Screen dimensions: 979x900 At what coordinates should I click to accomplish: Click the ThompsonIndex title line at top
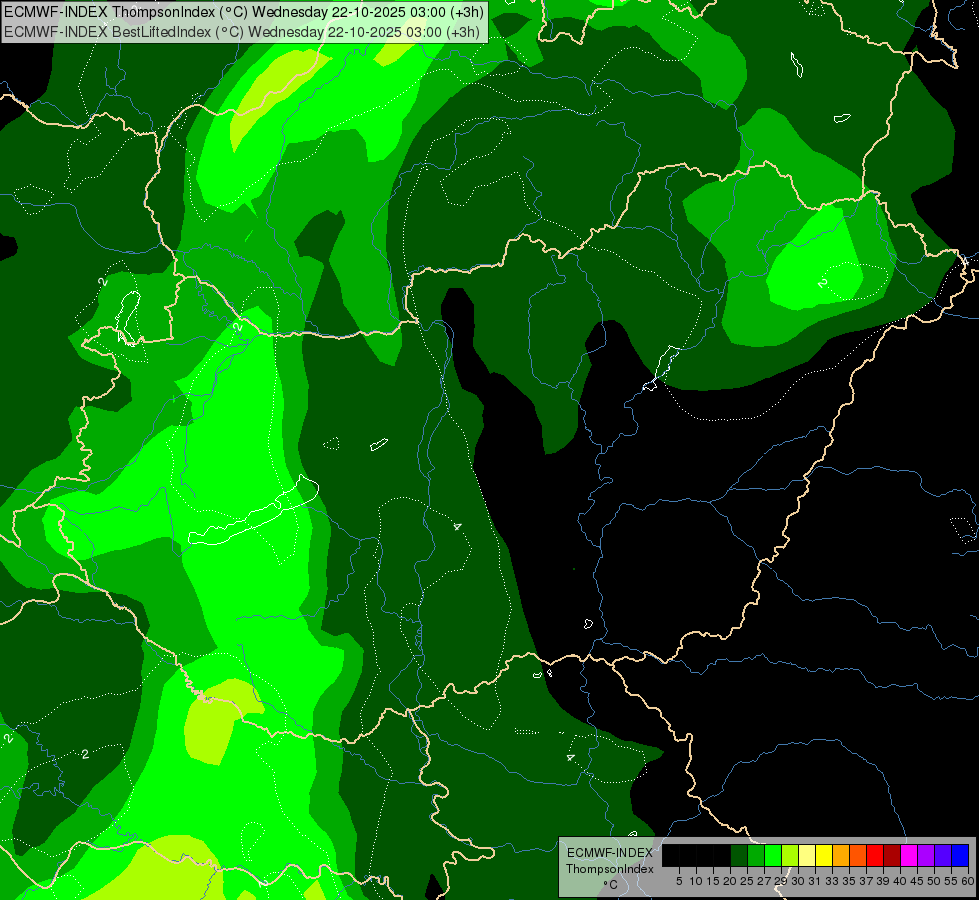244,11
